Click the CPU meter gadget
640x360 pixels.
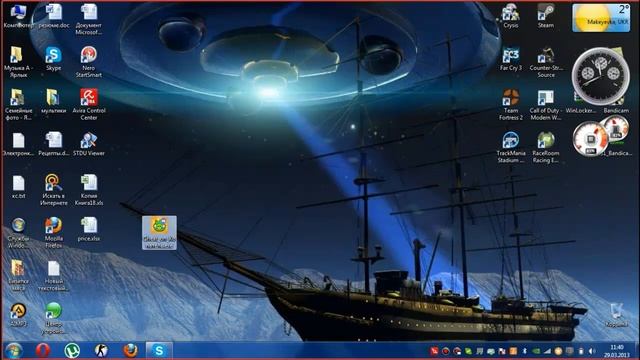[591, 139]
